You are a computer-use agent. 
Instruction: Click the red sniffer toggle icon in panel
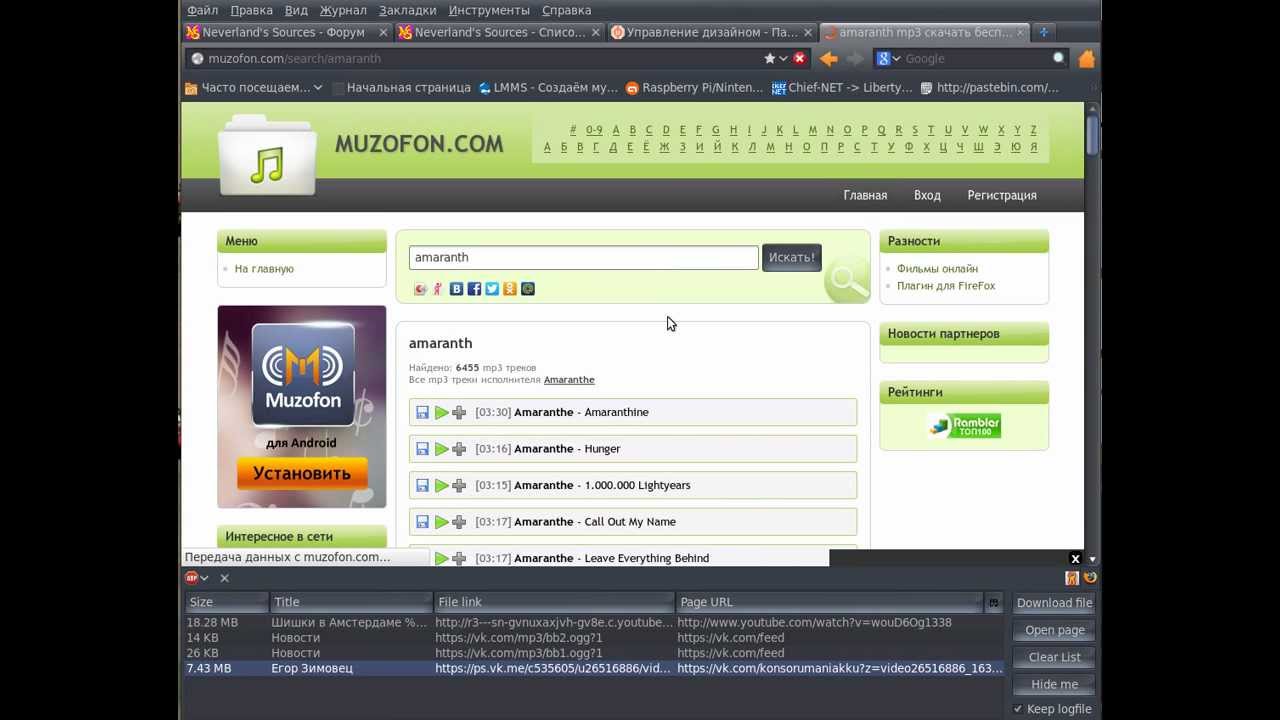point(191,578)
